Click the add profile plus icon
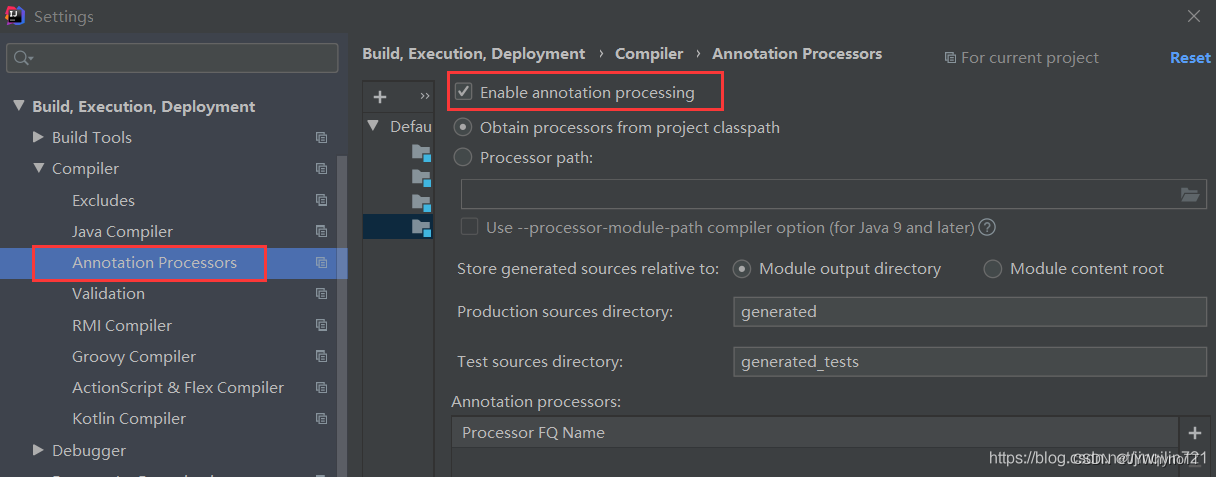Screen dimensions: 1216x477 [380, 97]
